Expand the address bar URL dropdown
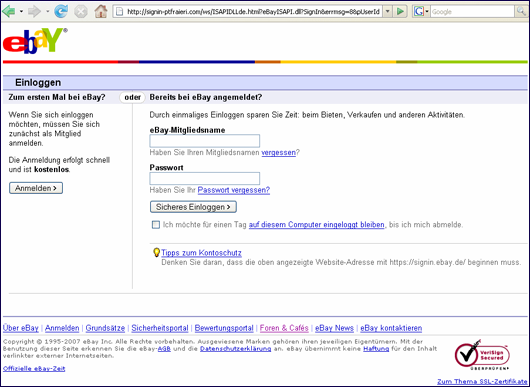 (388, 11)
